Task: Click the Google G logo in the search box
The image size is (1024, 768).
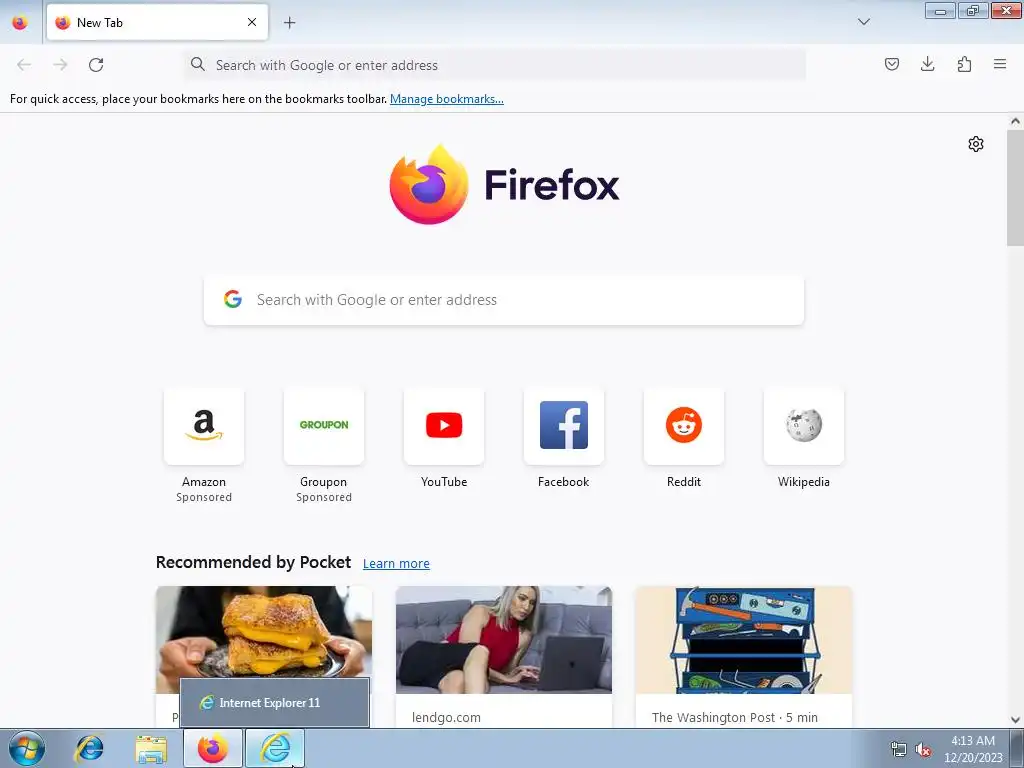Action: 232,299
